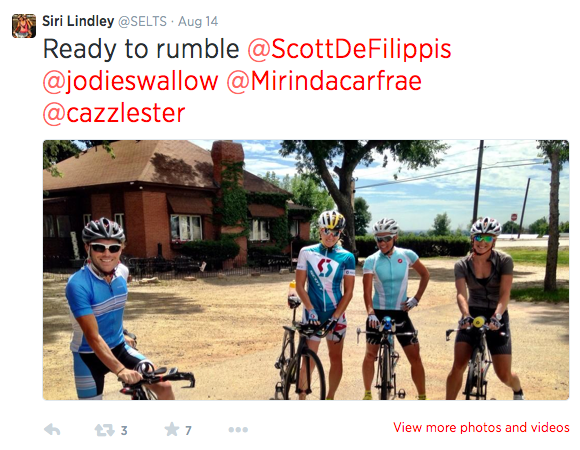Favorite the tweet with the star icon
Viewport: 580px width, 450px height.
[172, 429]
